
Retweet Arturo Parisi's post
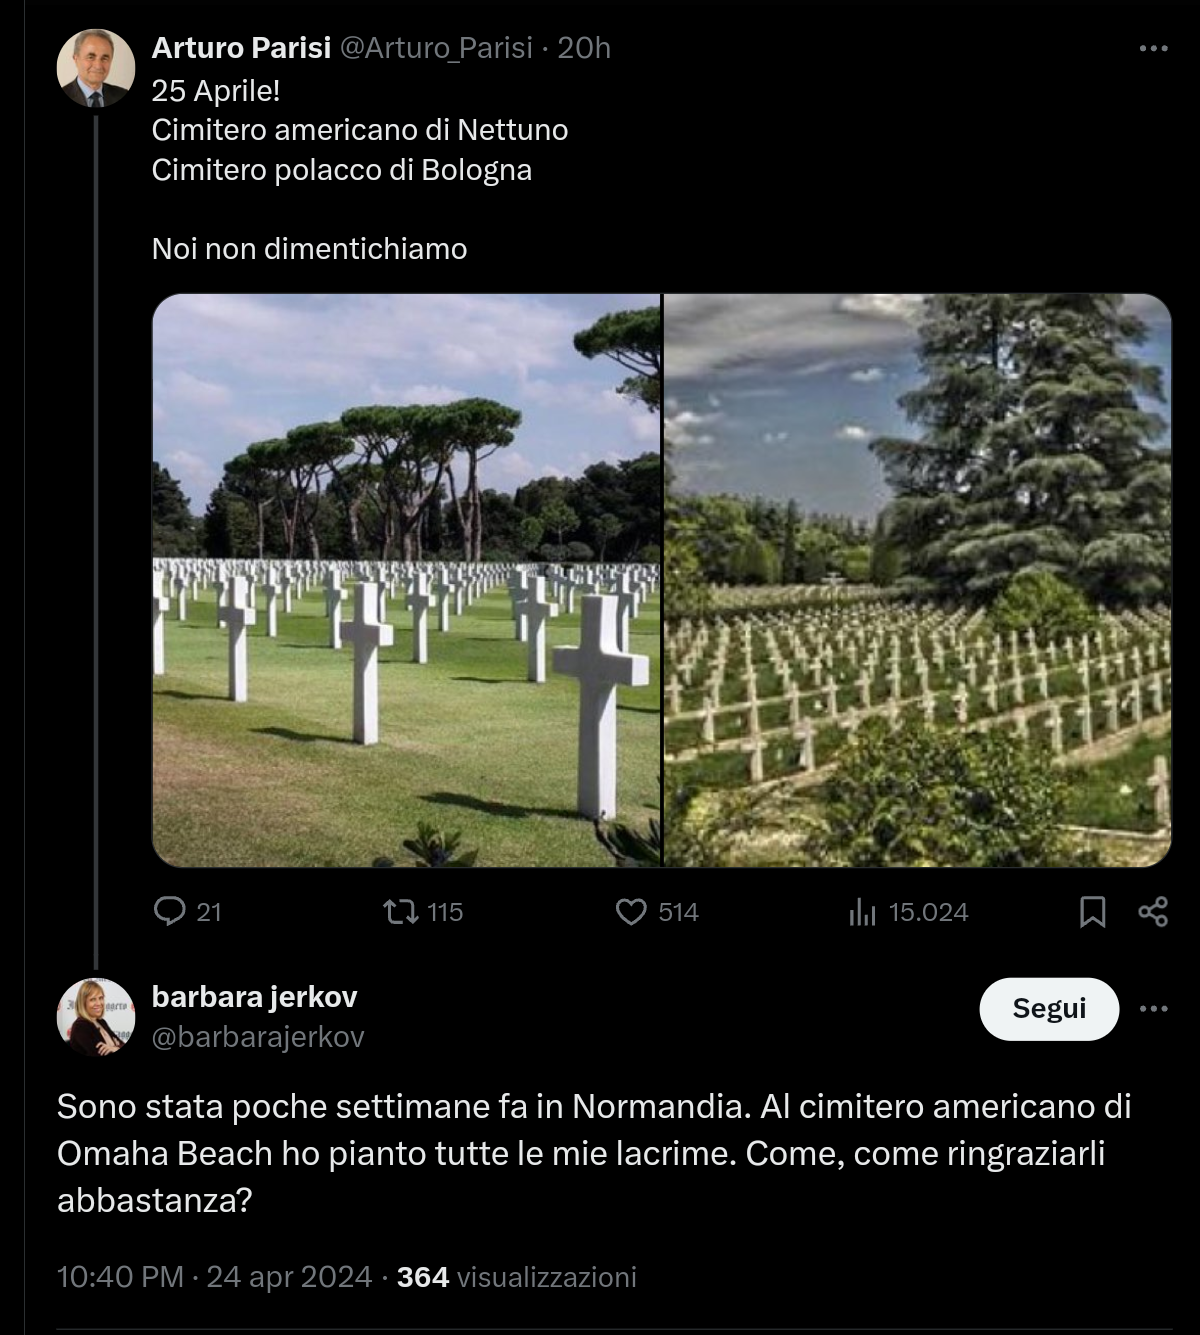click(403, 911)
